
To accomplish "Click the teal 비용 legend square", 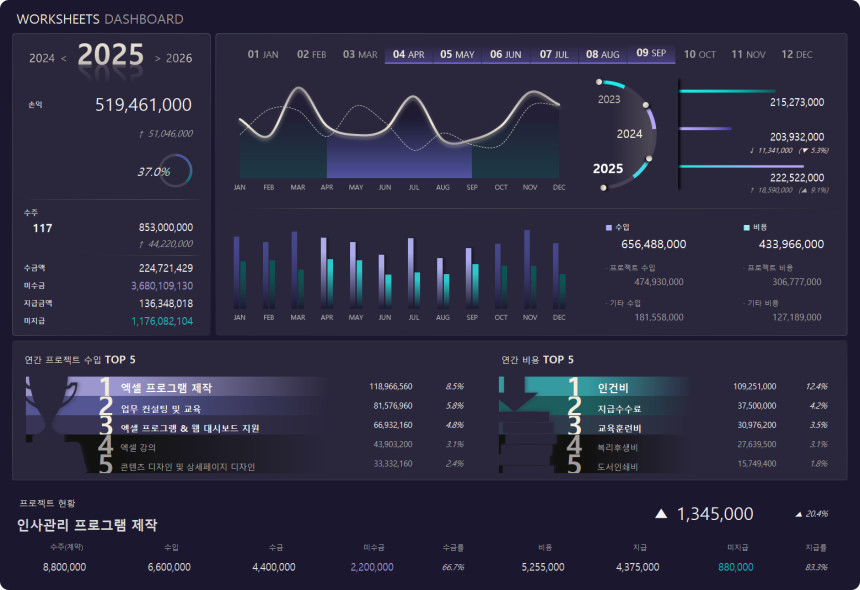I will click(747, 228).
